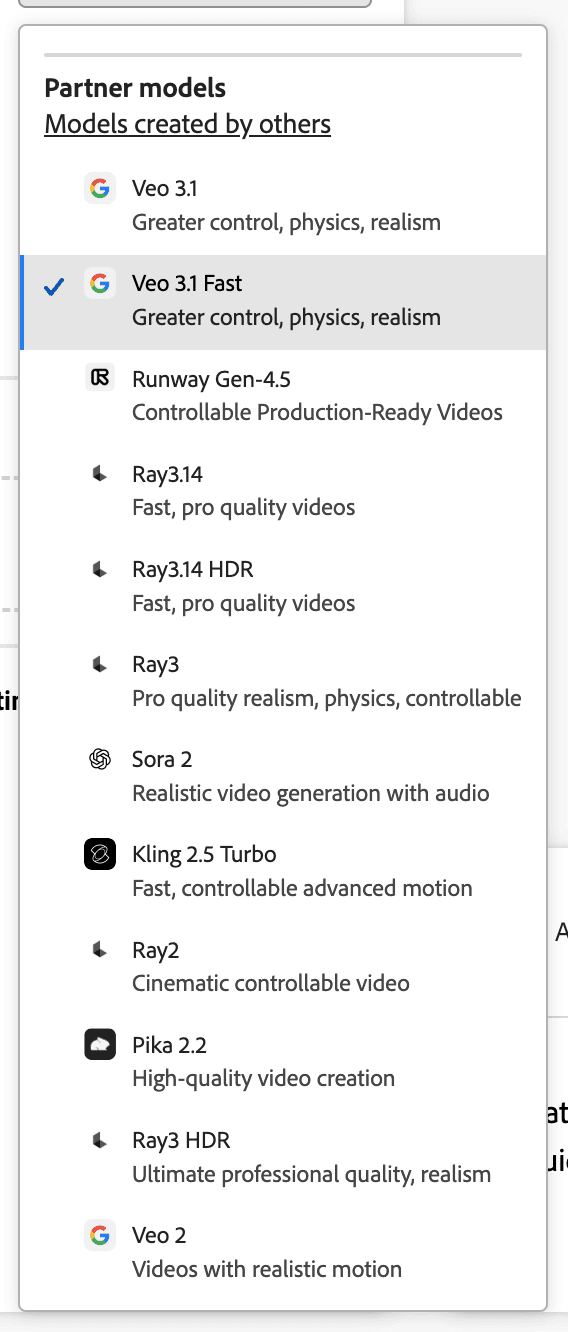Choose Veo 3.1 Fast from the model list
Screen dimensions: 568x1332
tap(283, 302)
